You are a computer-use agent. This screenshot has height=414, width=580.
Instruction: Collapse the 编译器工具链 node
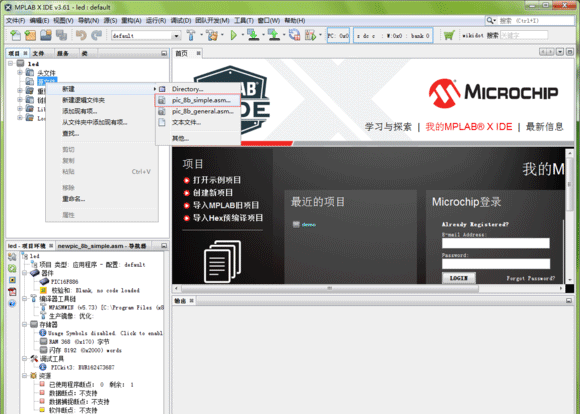point(25,299)
